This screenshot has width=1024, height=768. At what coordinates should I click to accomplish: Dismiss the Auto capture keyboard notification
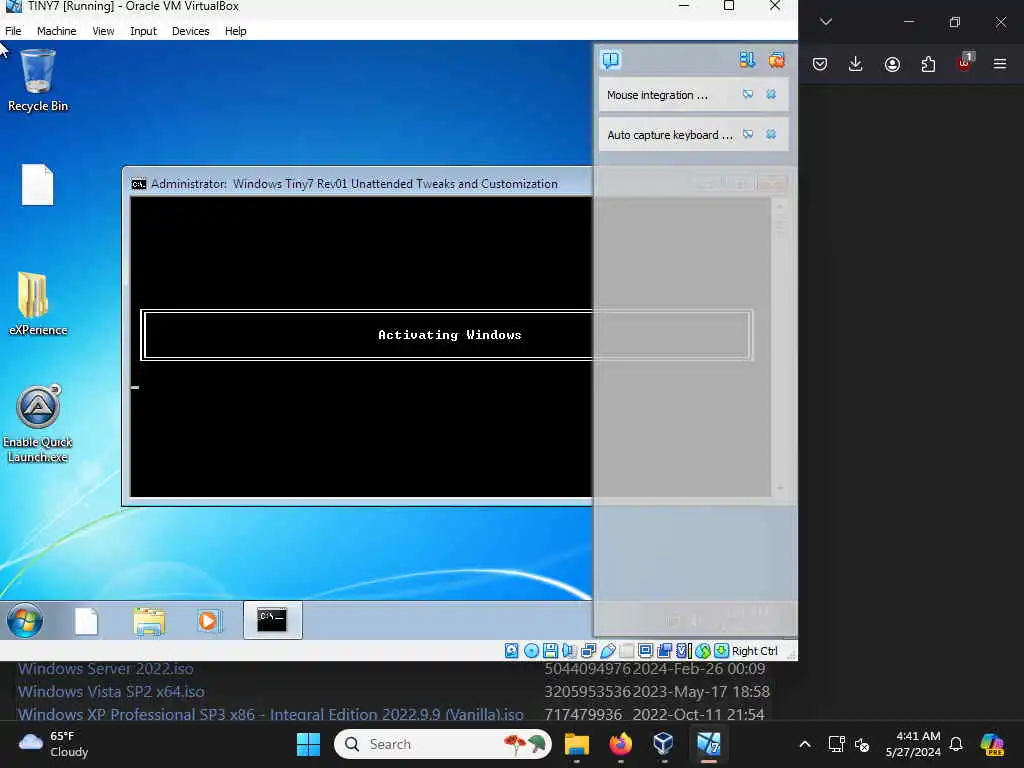pyautogui.click(x=771, y=135)
